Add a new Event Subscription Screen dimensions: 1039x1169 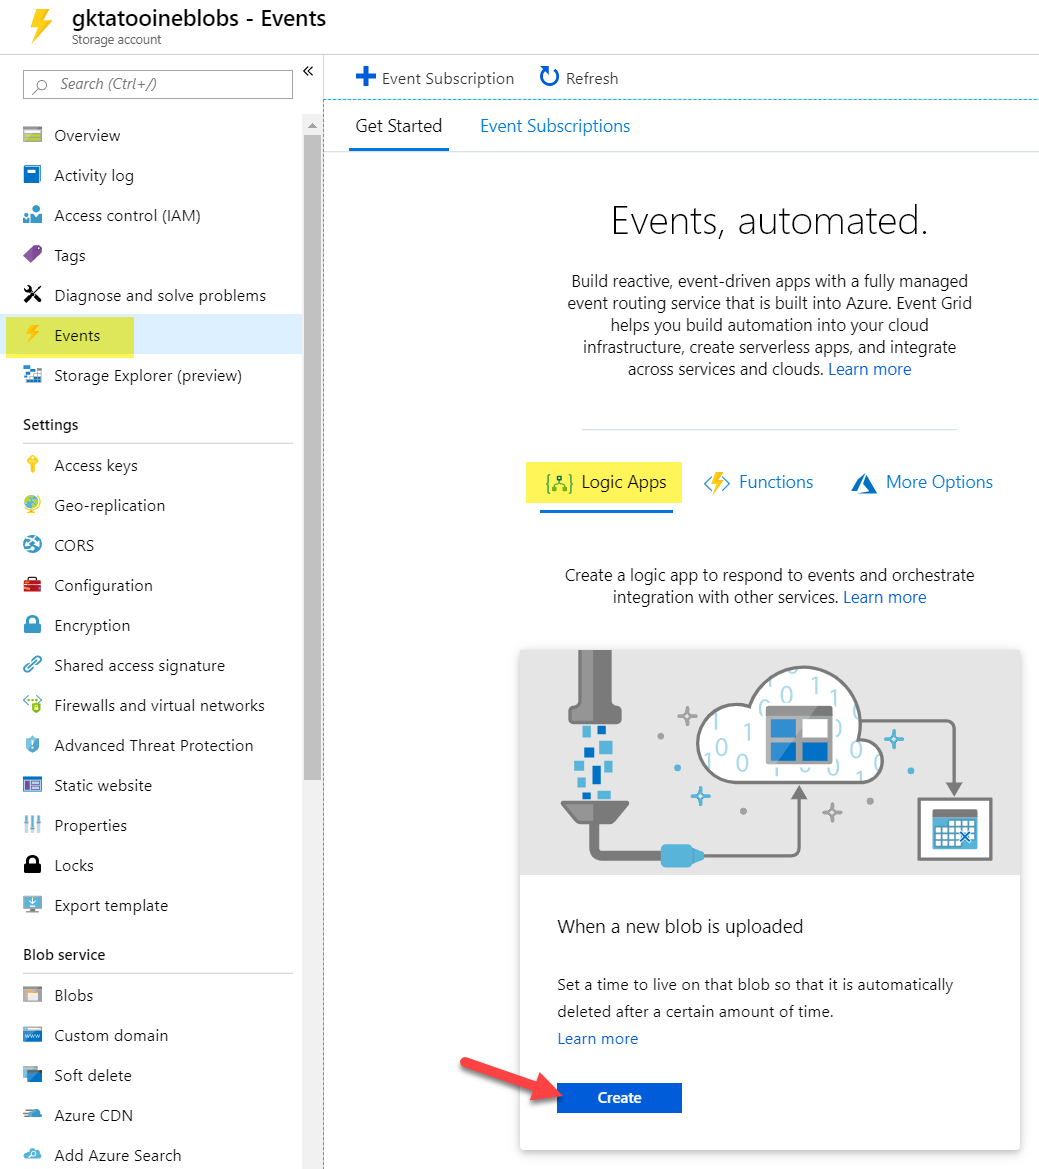[x=435, y=78]
